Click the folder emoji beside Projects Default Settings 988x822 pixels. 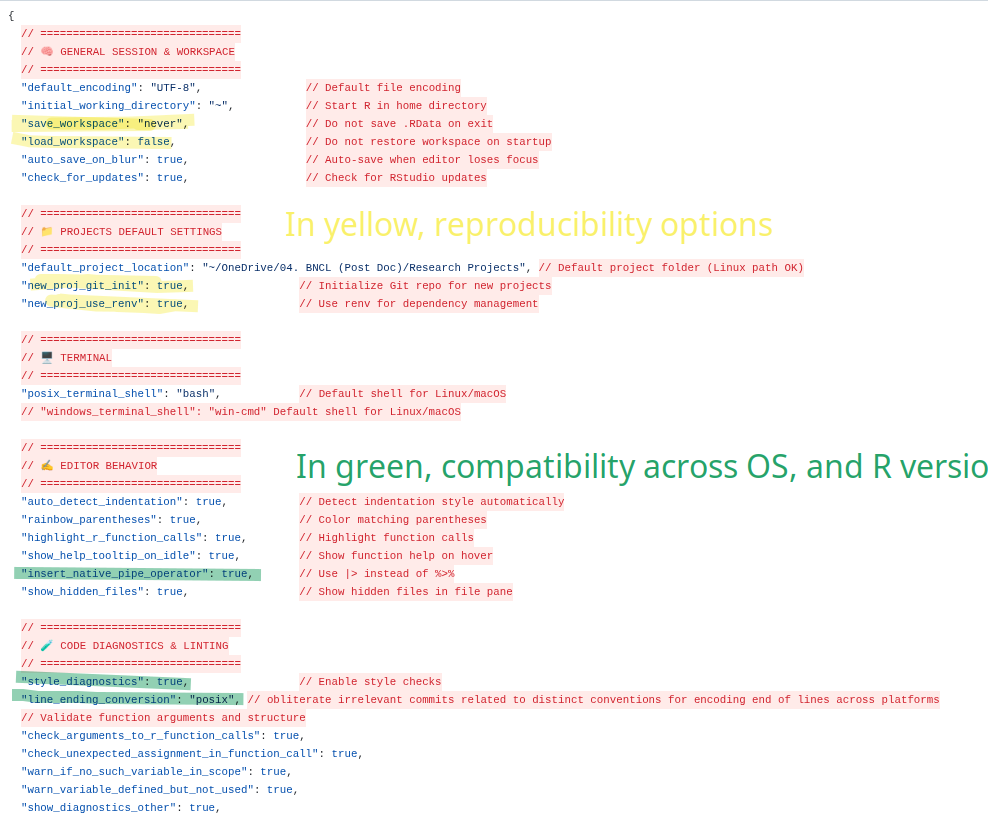click(x=46, y=232)
